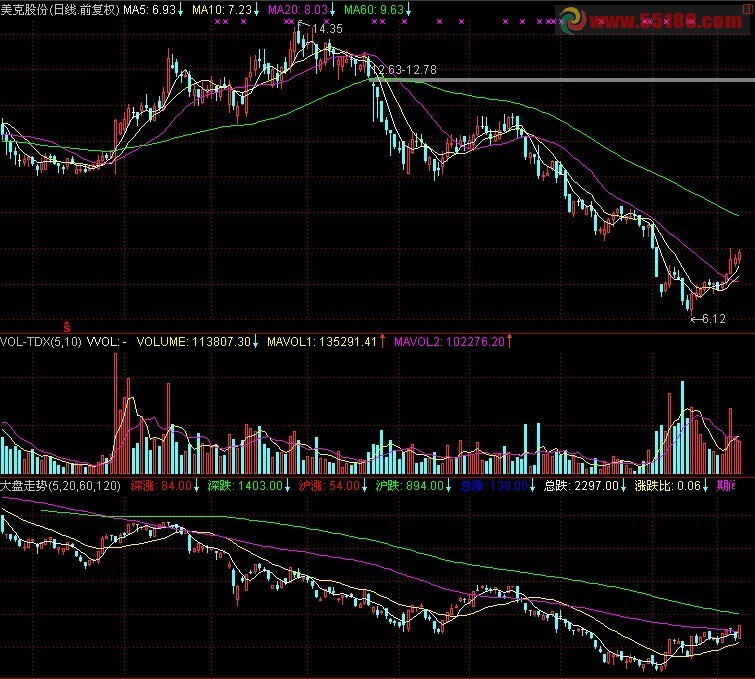Click the small red square at top-right corner

click(748, 9)
